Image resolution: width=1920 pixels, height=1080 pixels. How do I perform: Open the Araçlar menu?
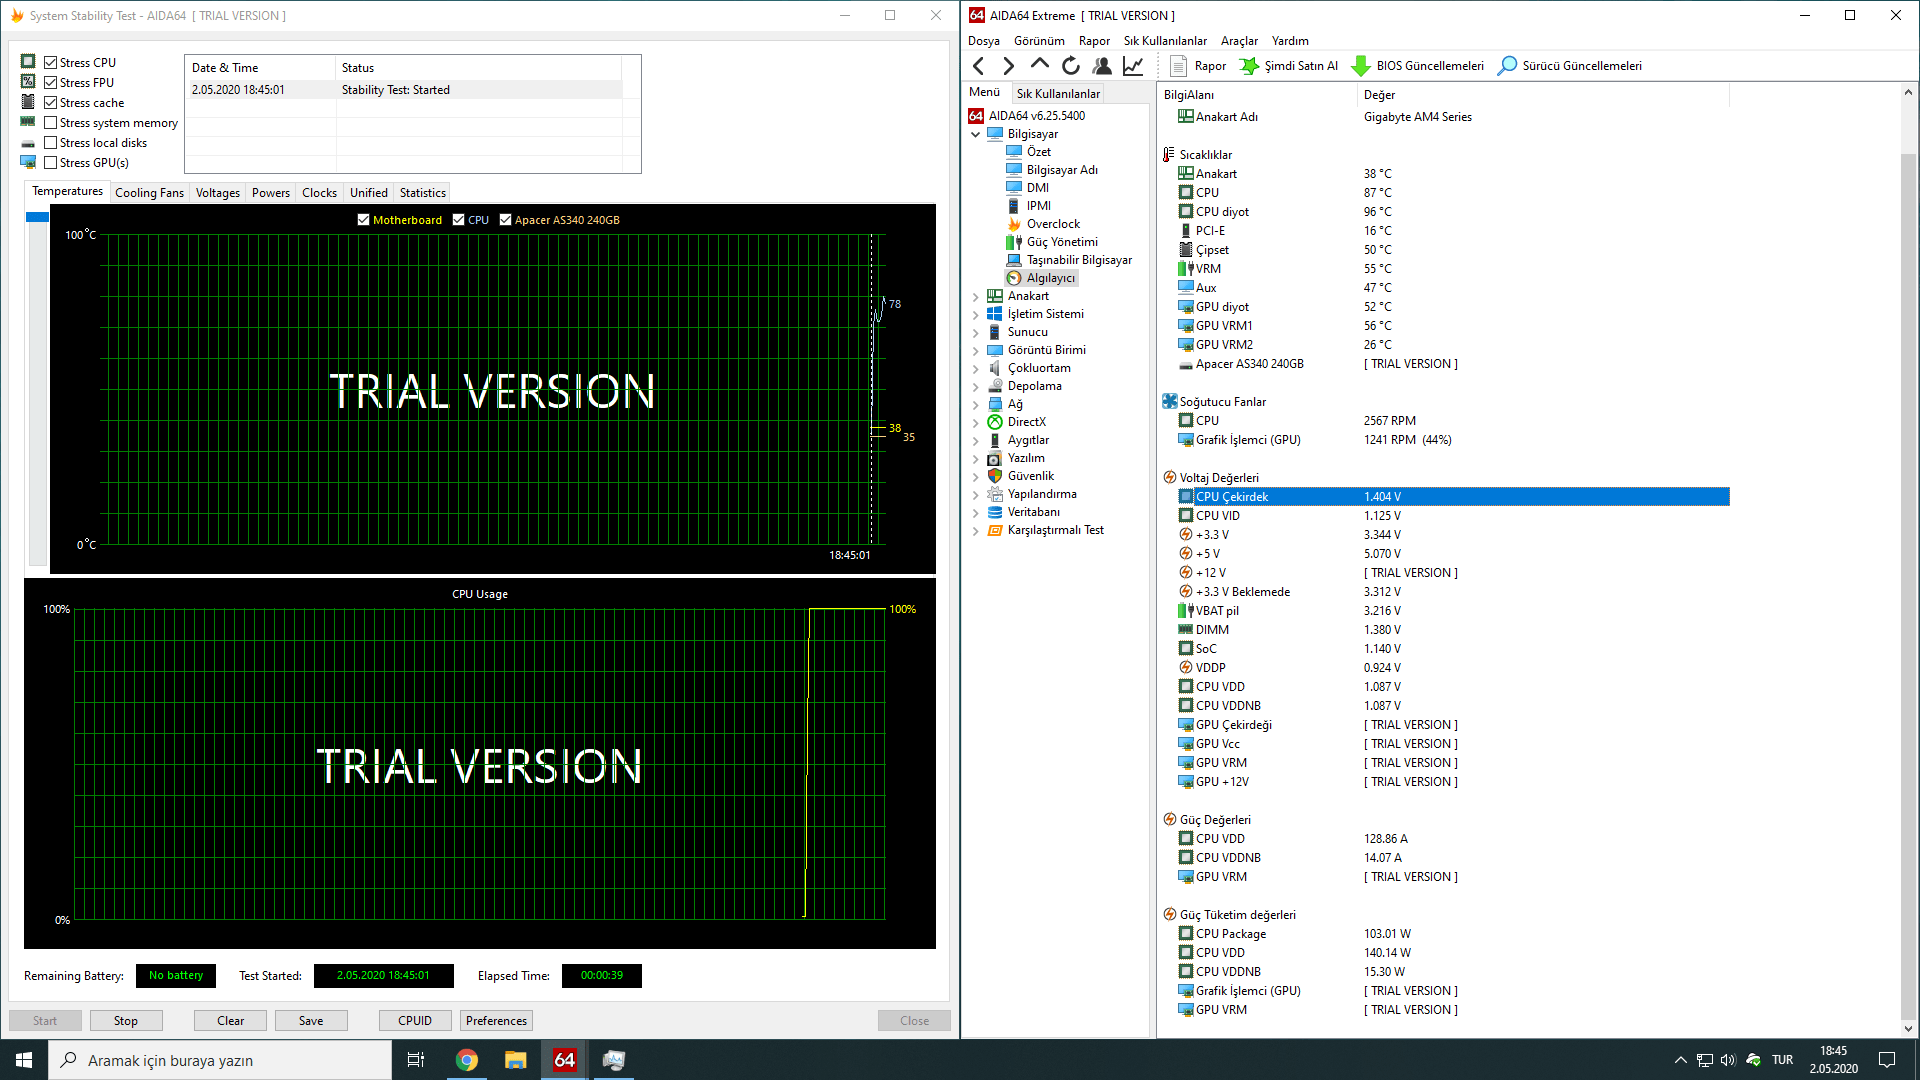pos(1239,41)
